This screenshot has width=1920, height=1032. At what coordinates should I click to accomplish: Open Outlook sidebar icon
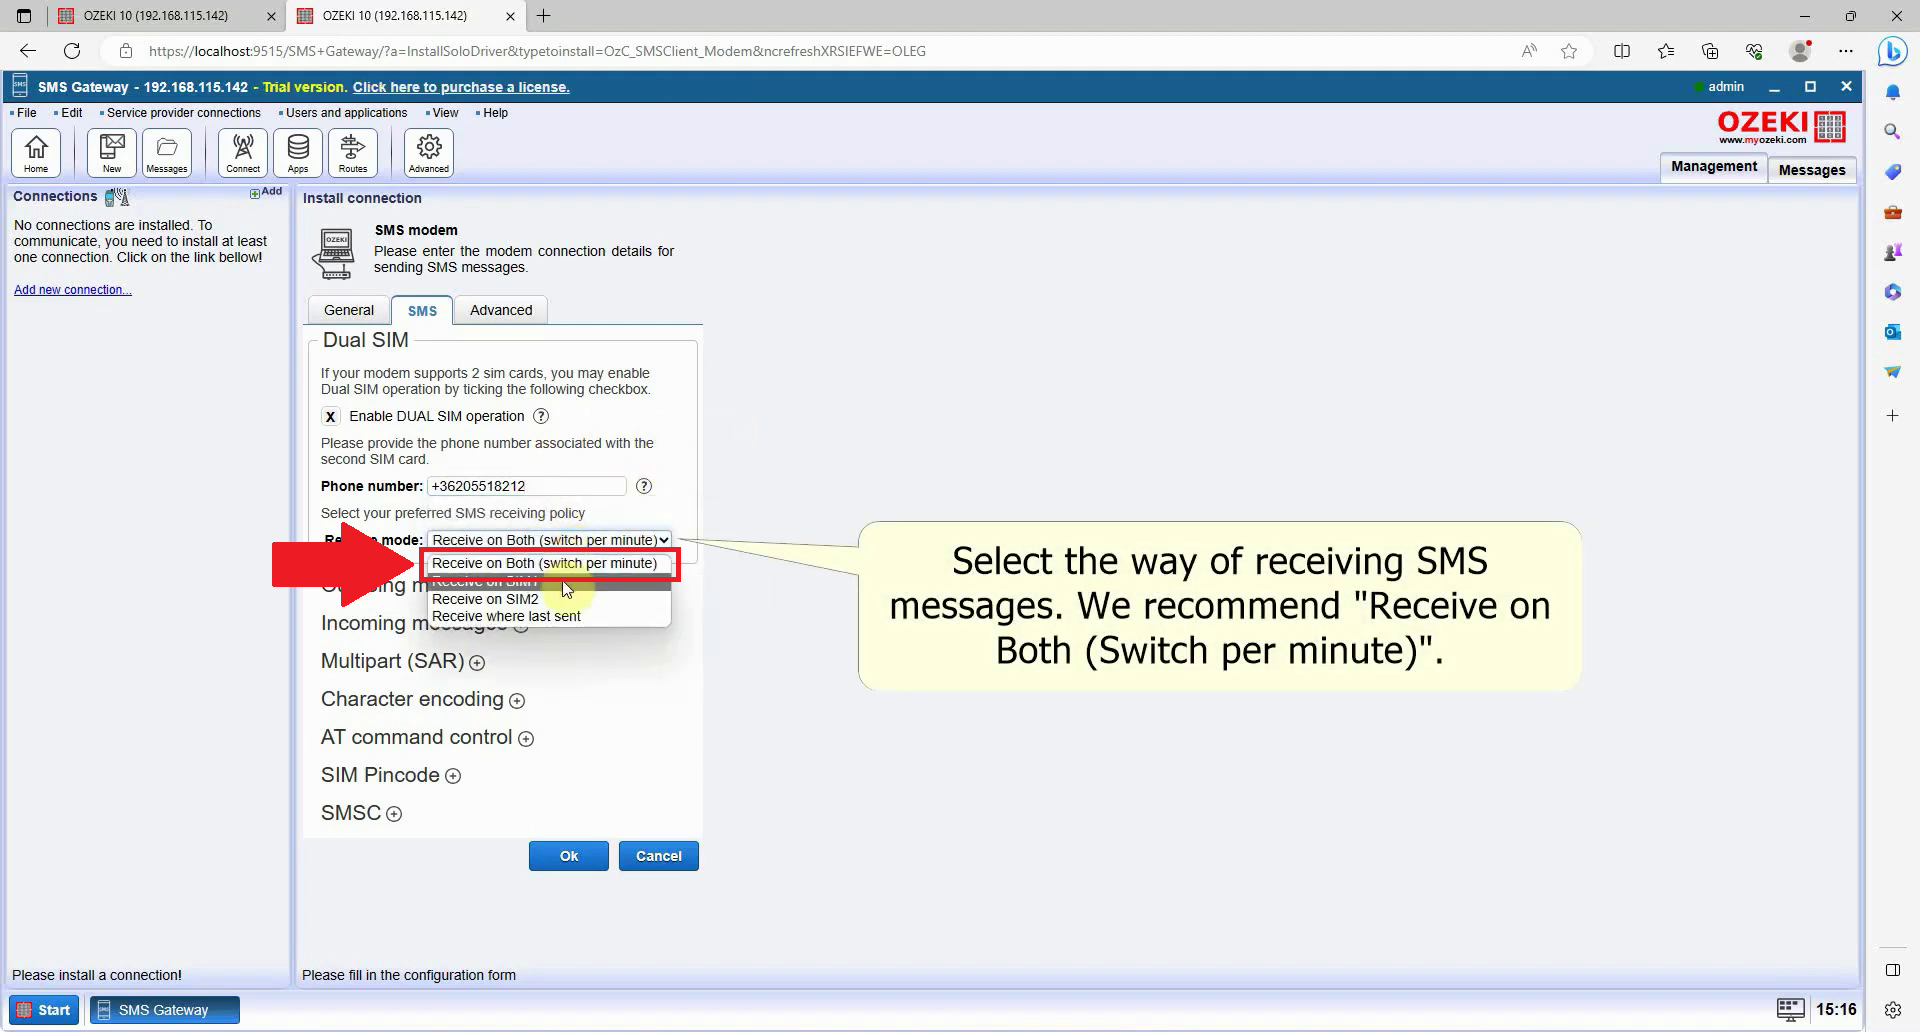pos(1892,331)
